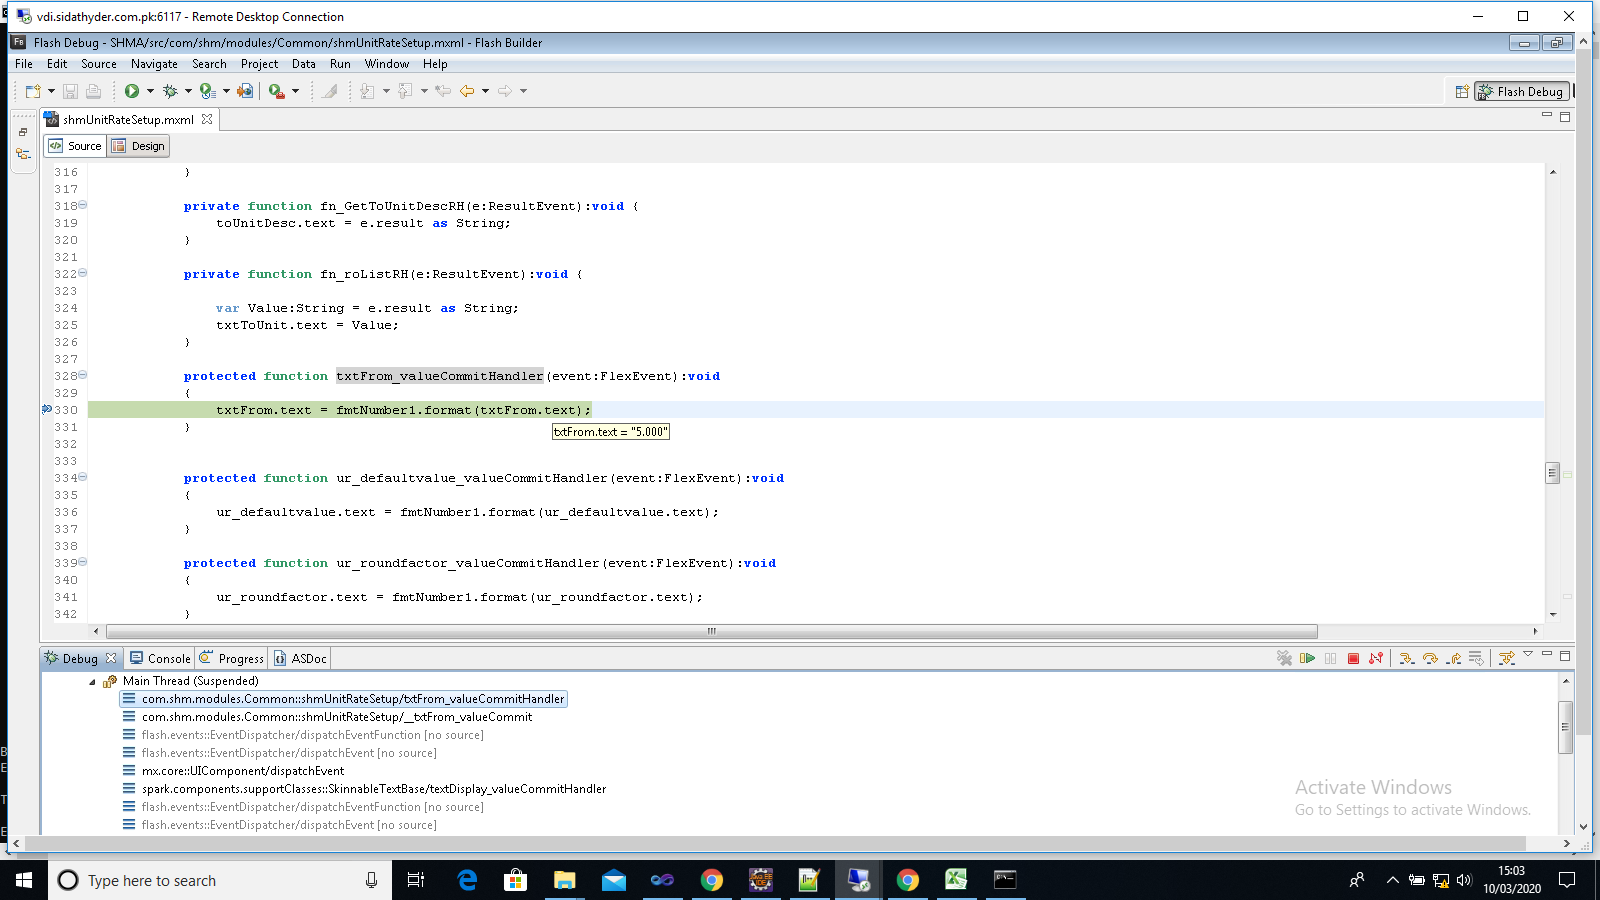Image resolution: width=1600 pixels, height=900 pixels.
Task: Collapse function fold marker at line 318
Action: click(x=83, y=205)
